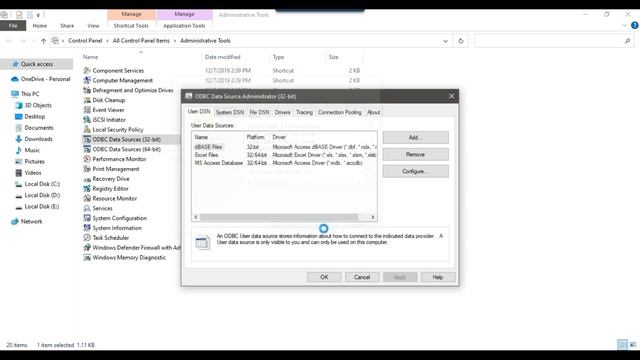The height and width of the screenshot is (360, 640).
Task: Expand the address bar history dropdown
Action: click(x=445, y=41)
